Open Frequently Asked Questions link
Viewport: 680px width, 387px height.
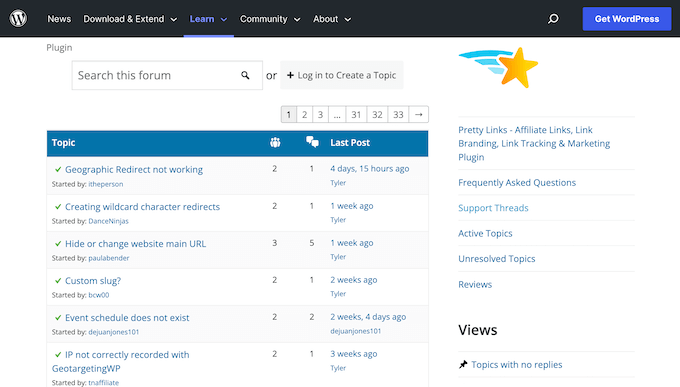pos(517,183)
